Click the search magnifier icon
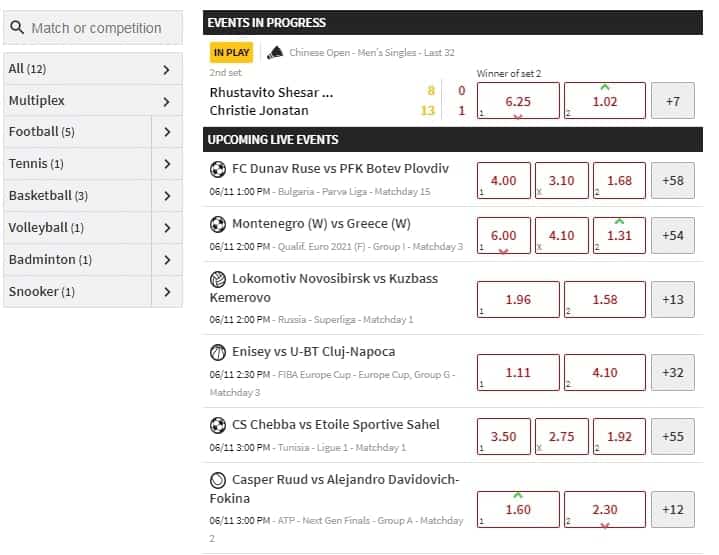 (x=18, y=28)
